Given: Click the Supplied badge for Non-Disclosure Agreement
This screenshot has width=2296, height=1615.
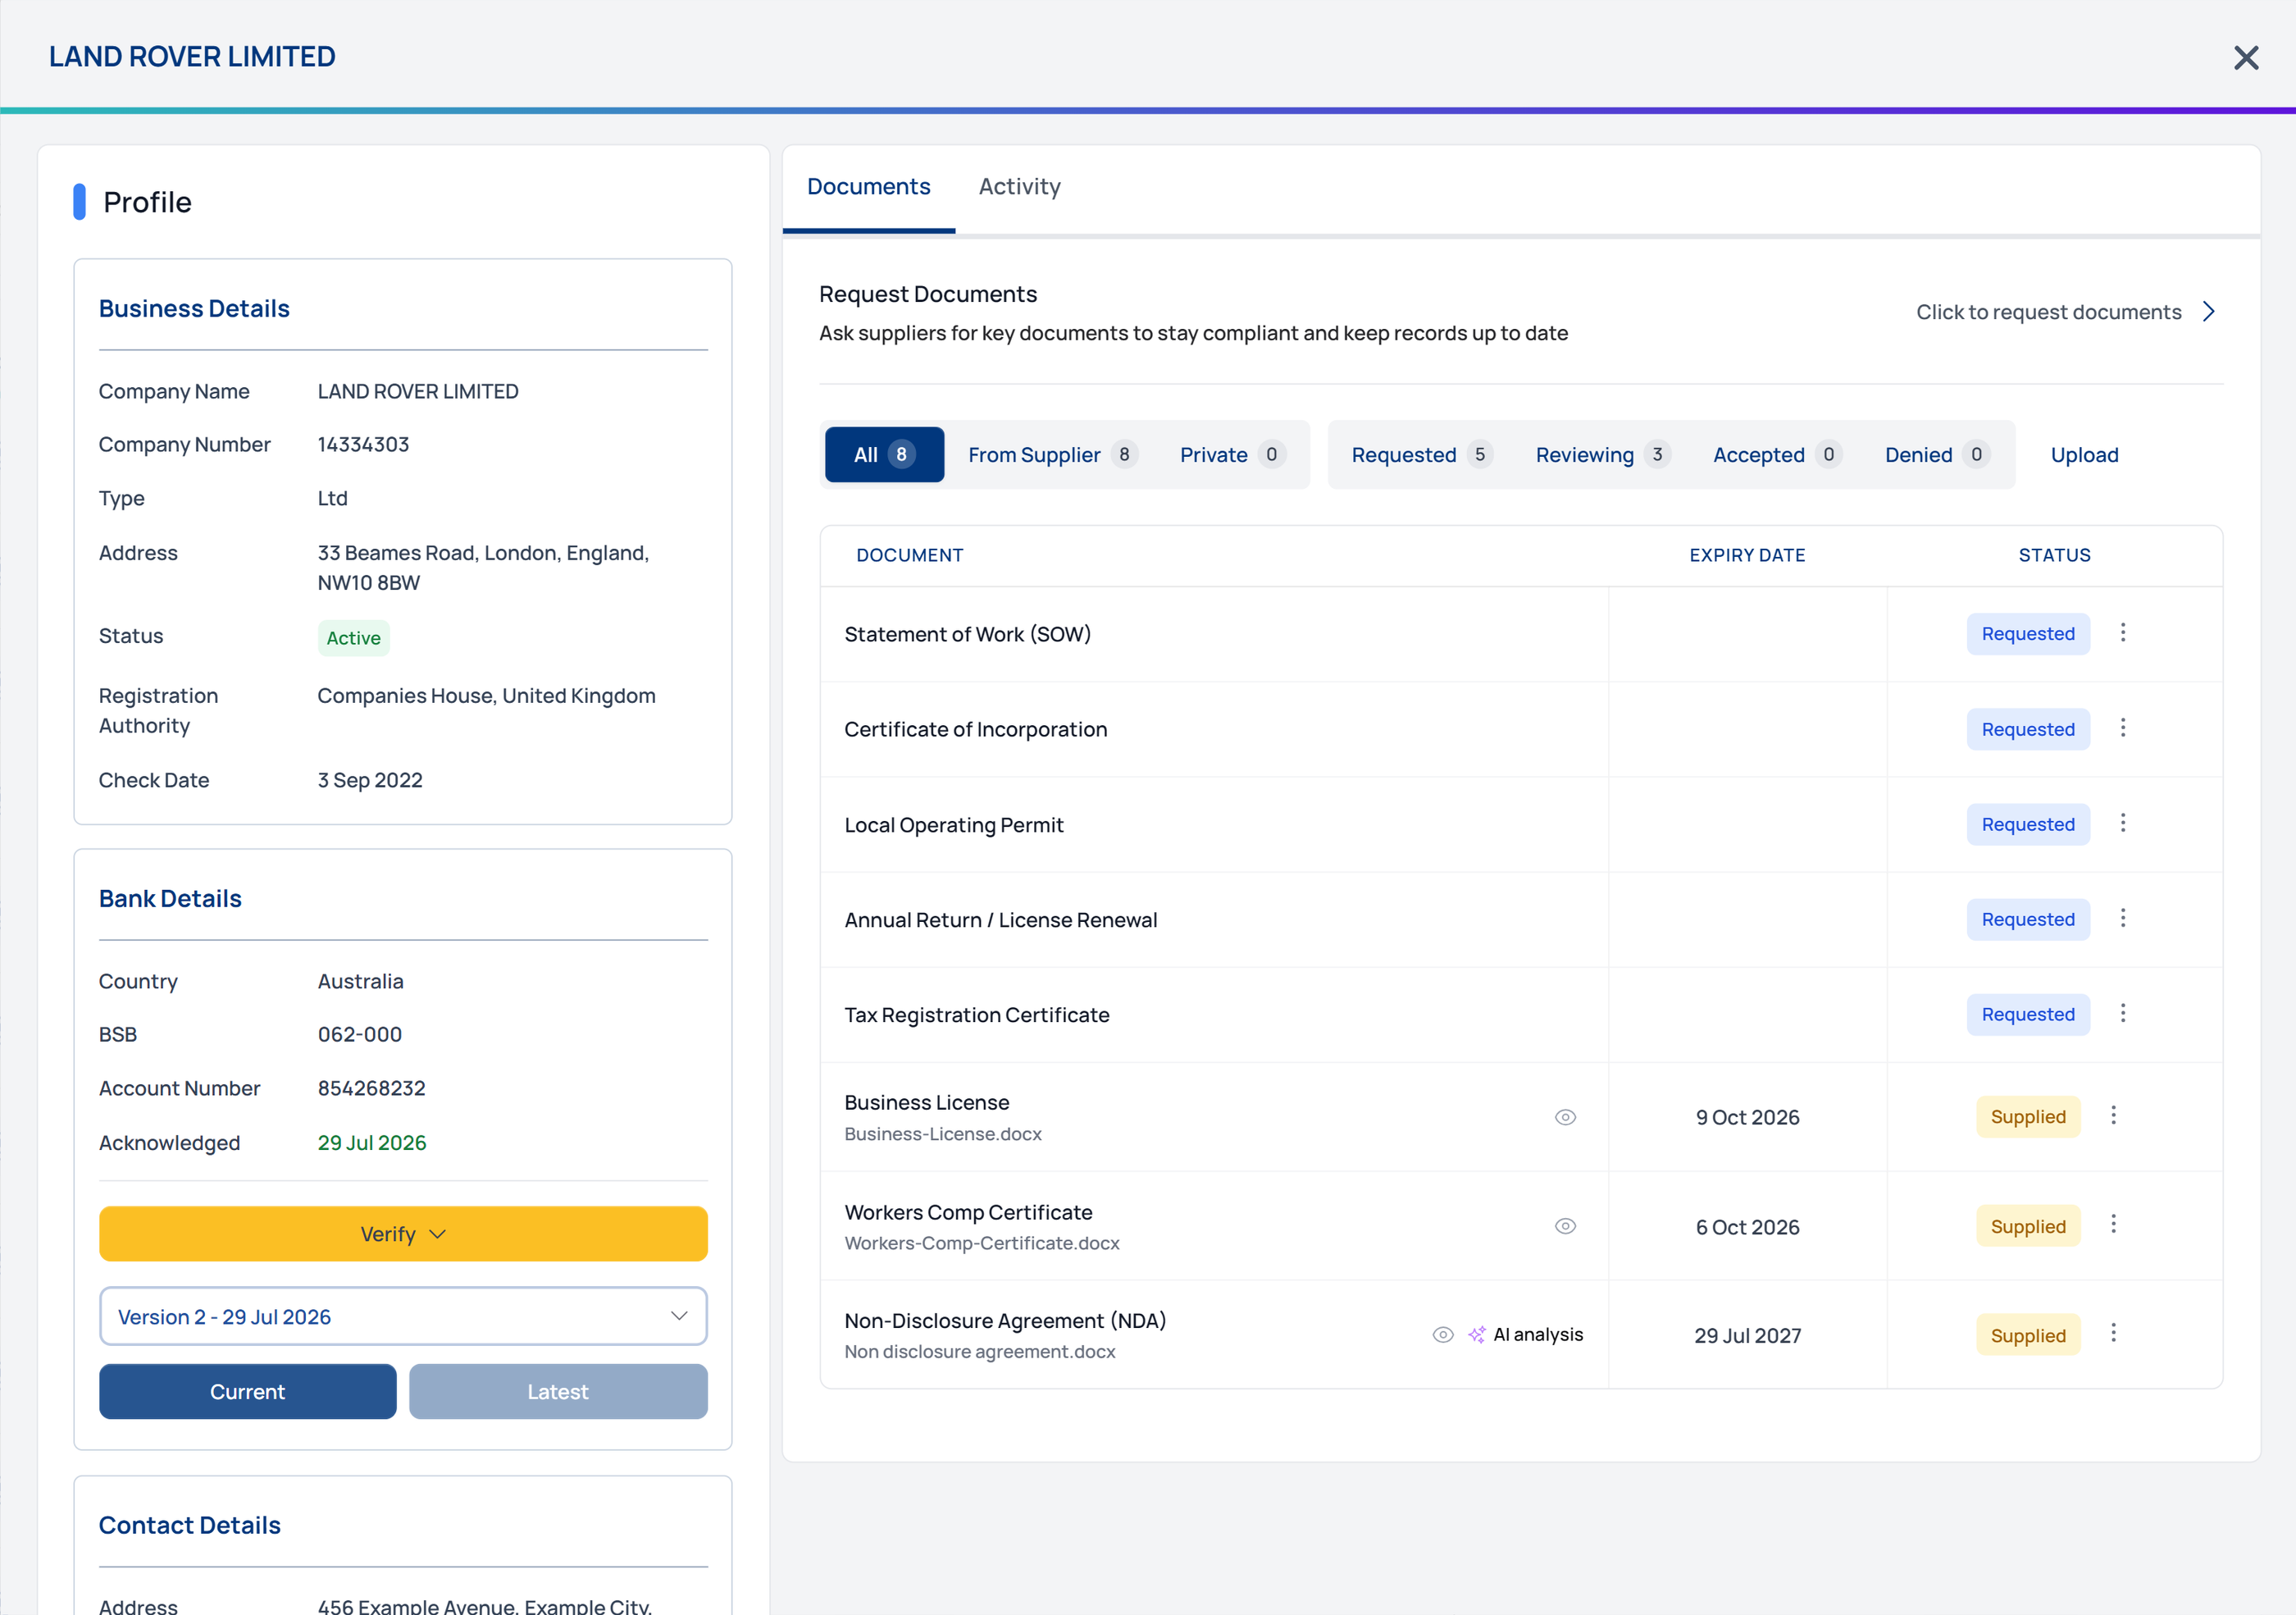Looking at the screenshot, I should coord(2028,1335).
